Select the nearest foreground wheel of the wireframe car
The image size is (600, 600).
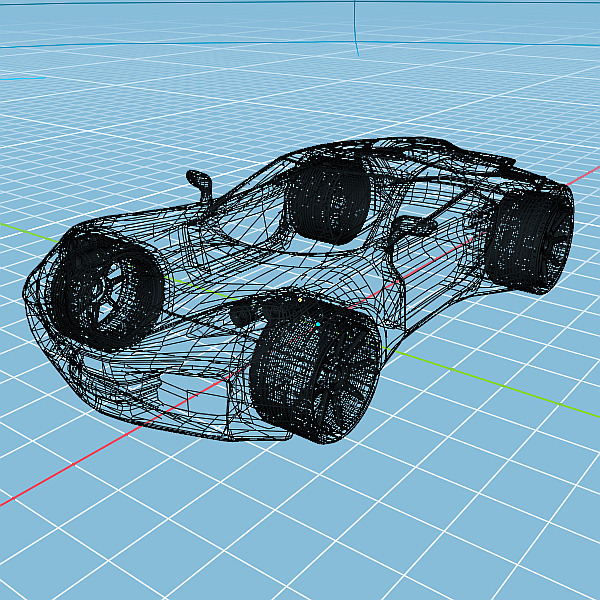316,371
